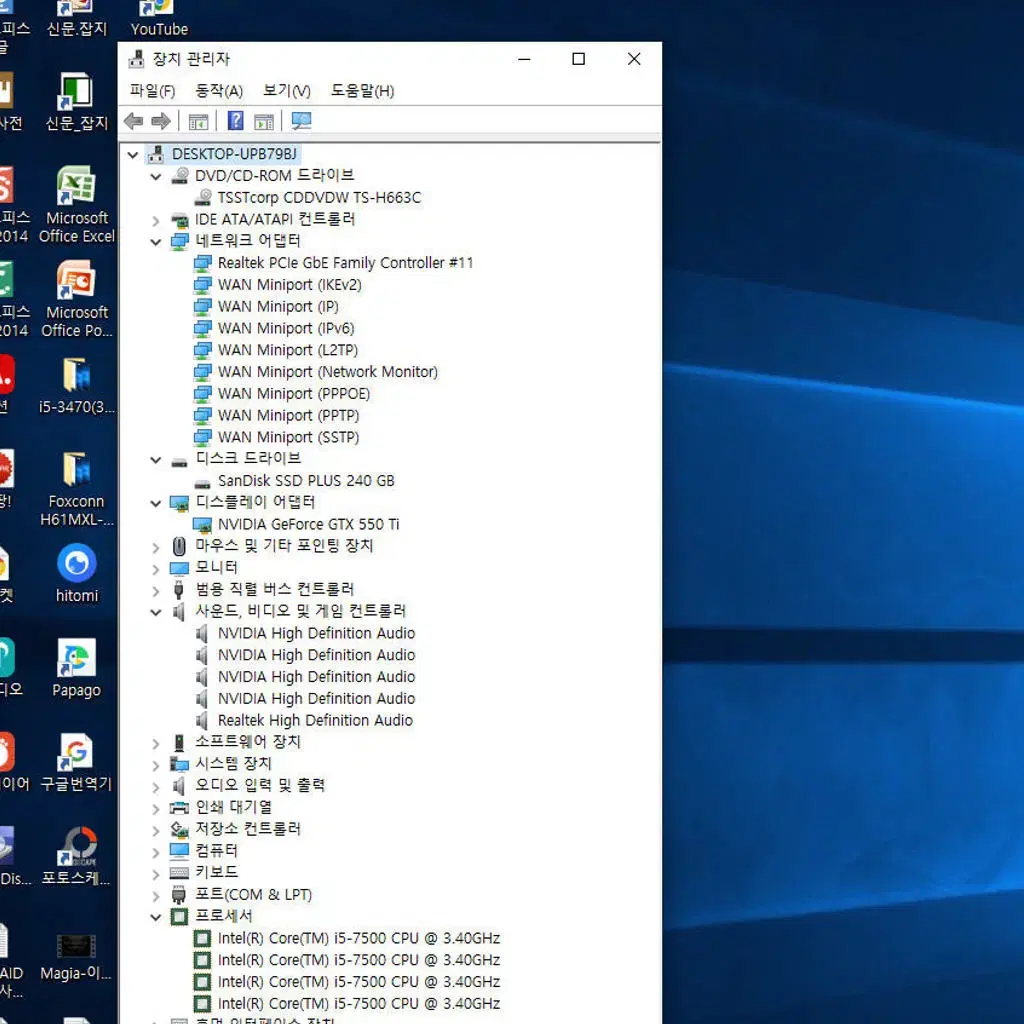Expand the IDE ATA/ATAPI 컨트롤러 category
Image resolution: width=1024 pixels, height=1024 pixels.
(155, 220)
